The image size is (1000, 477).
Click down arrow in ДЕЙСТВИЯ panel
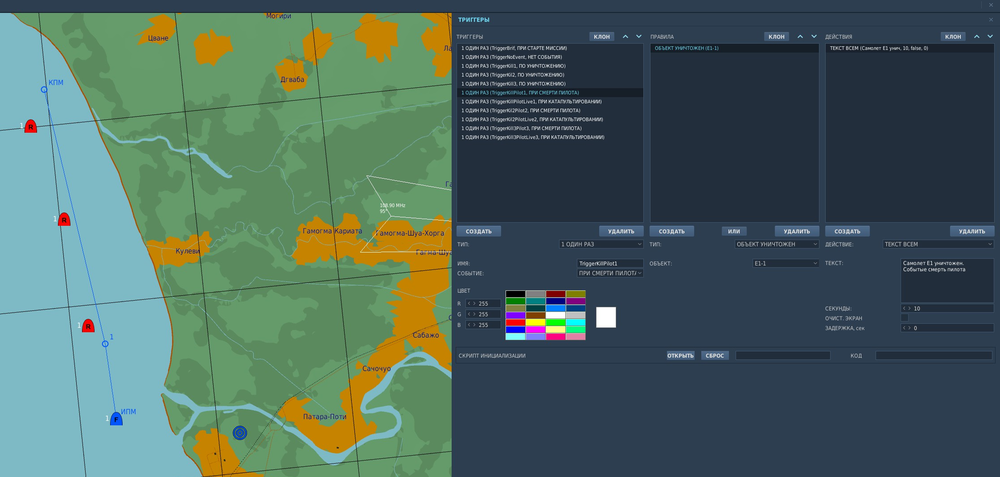(989, 36)
